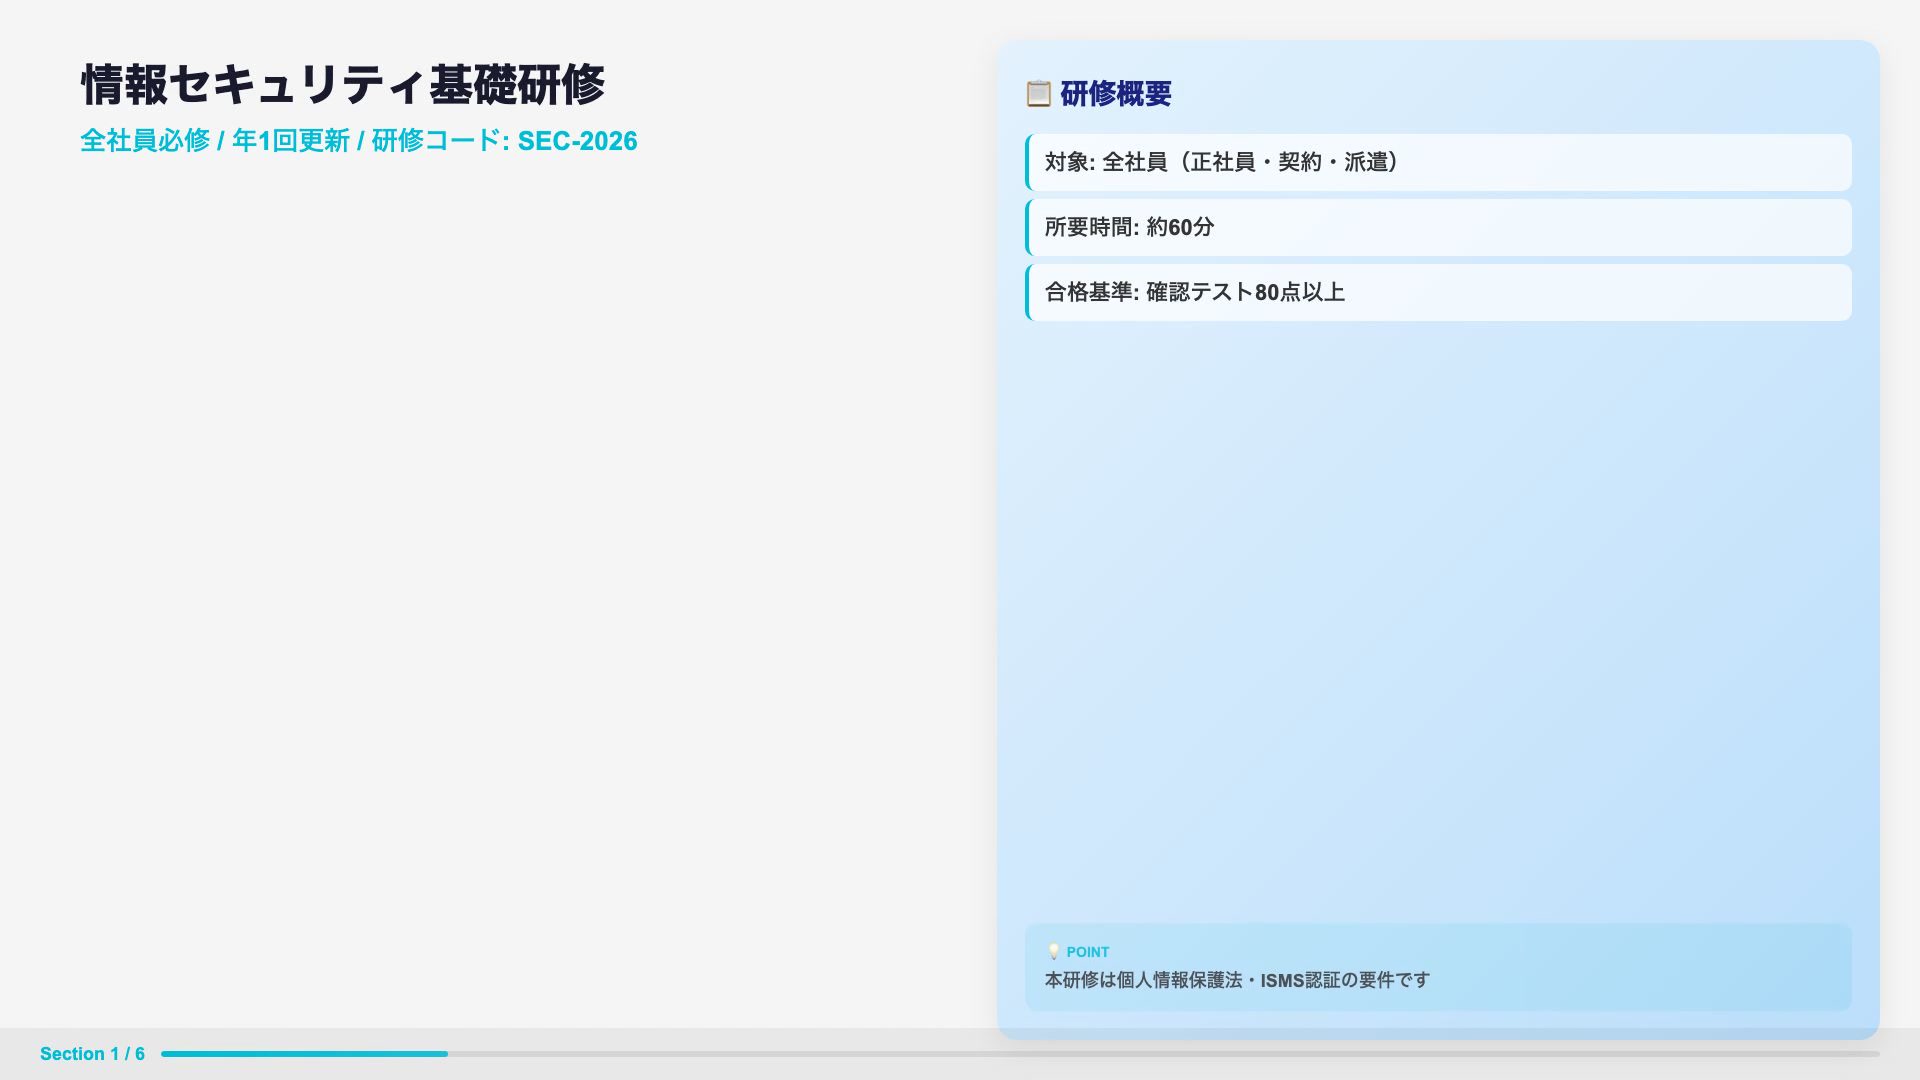Image resolution: width=1920 pixels, height=1080 pixels.
Task: Select the 研修概要 panel heading
Action: click(1115, 94)
